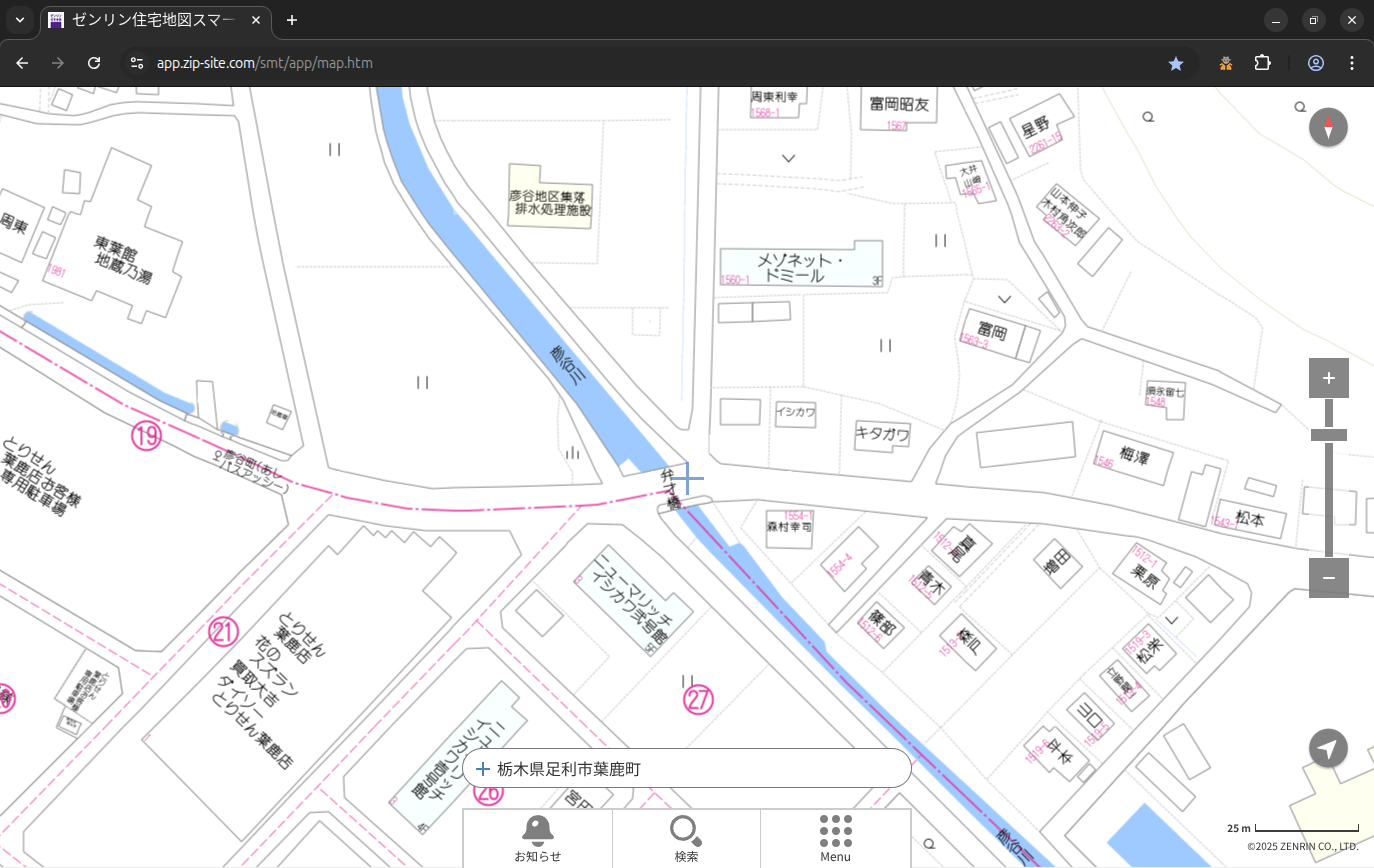Zoom out with the minus button
This screenshot has width=1374, height=868.
(1328, 578)
